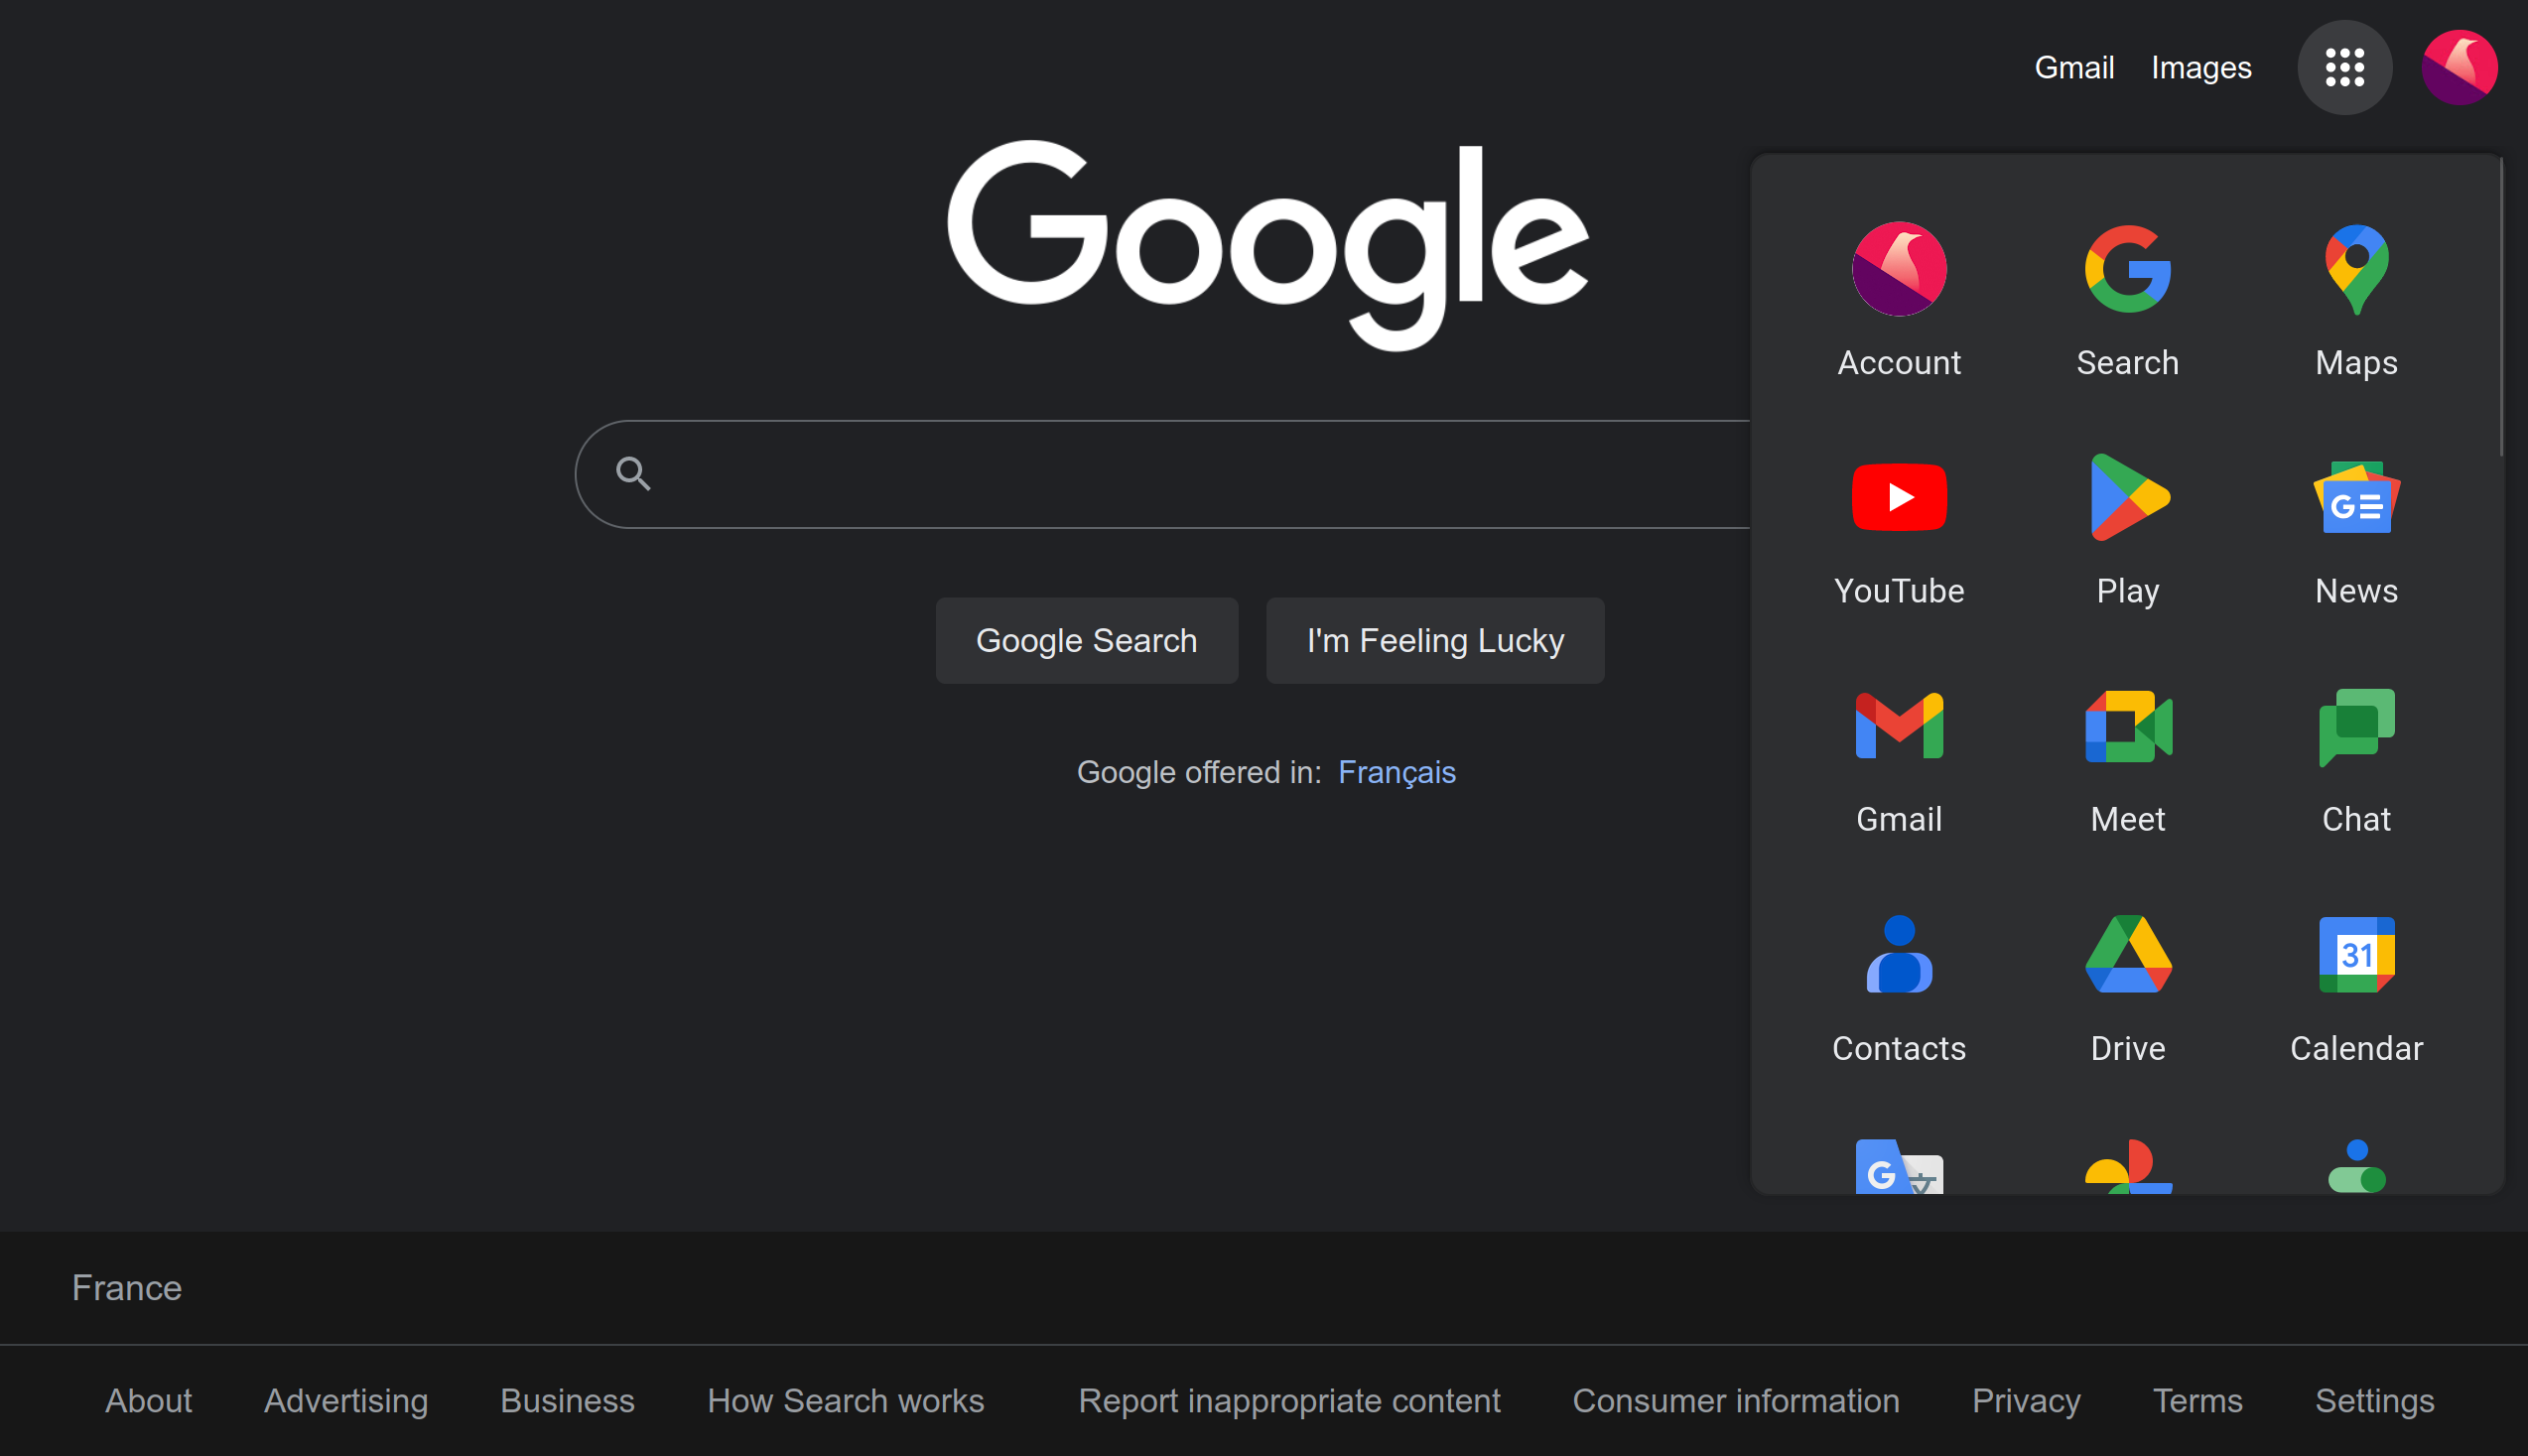The height and width of the screenshot is (1456, 2528).
Task: Click the magnifier icon in the search box
Action: pos(633,473)
